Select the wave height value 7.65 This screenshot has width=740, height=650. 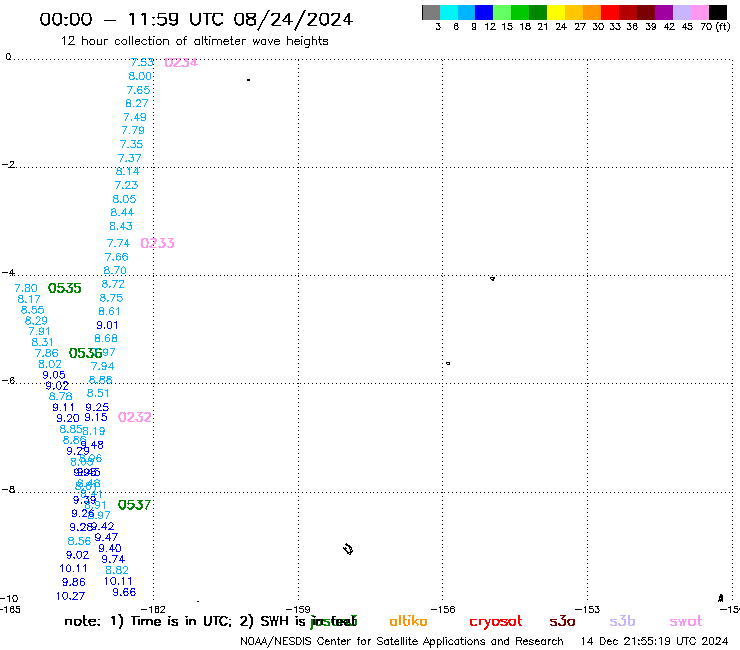138,90
